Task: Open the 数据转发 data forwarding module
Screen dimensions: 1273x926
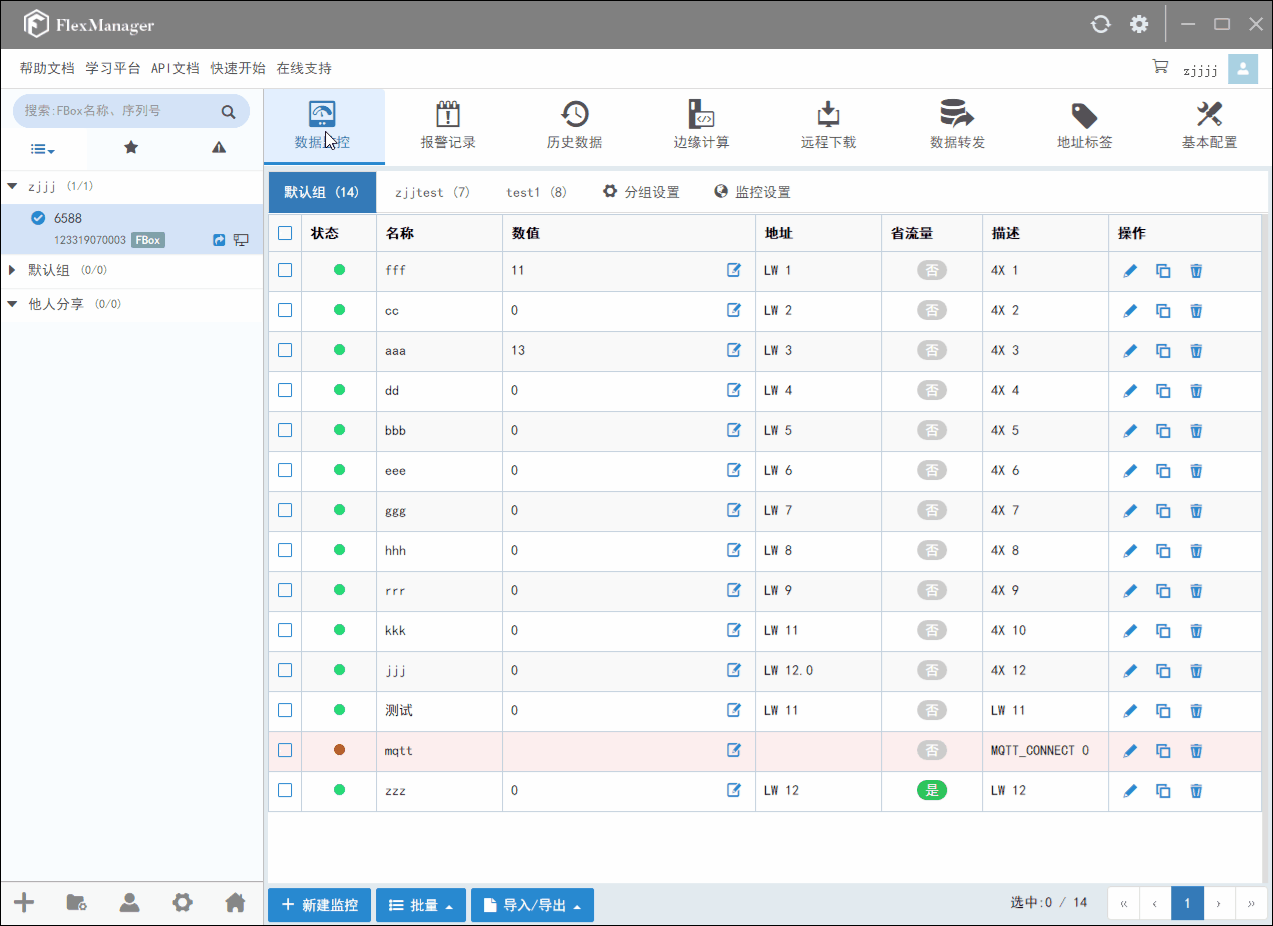Action: 957,126
